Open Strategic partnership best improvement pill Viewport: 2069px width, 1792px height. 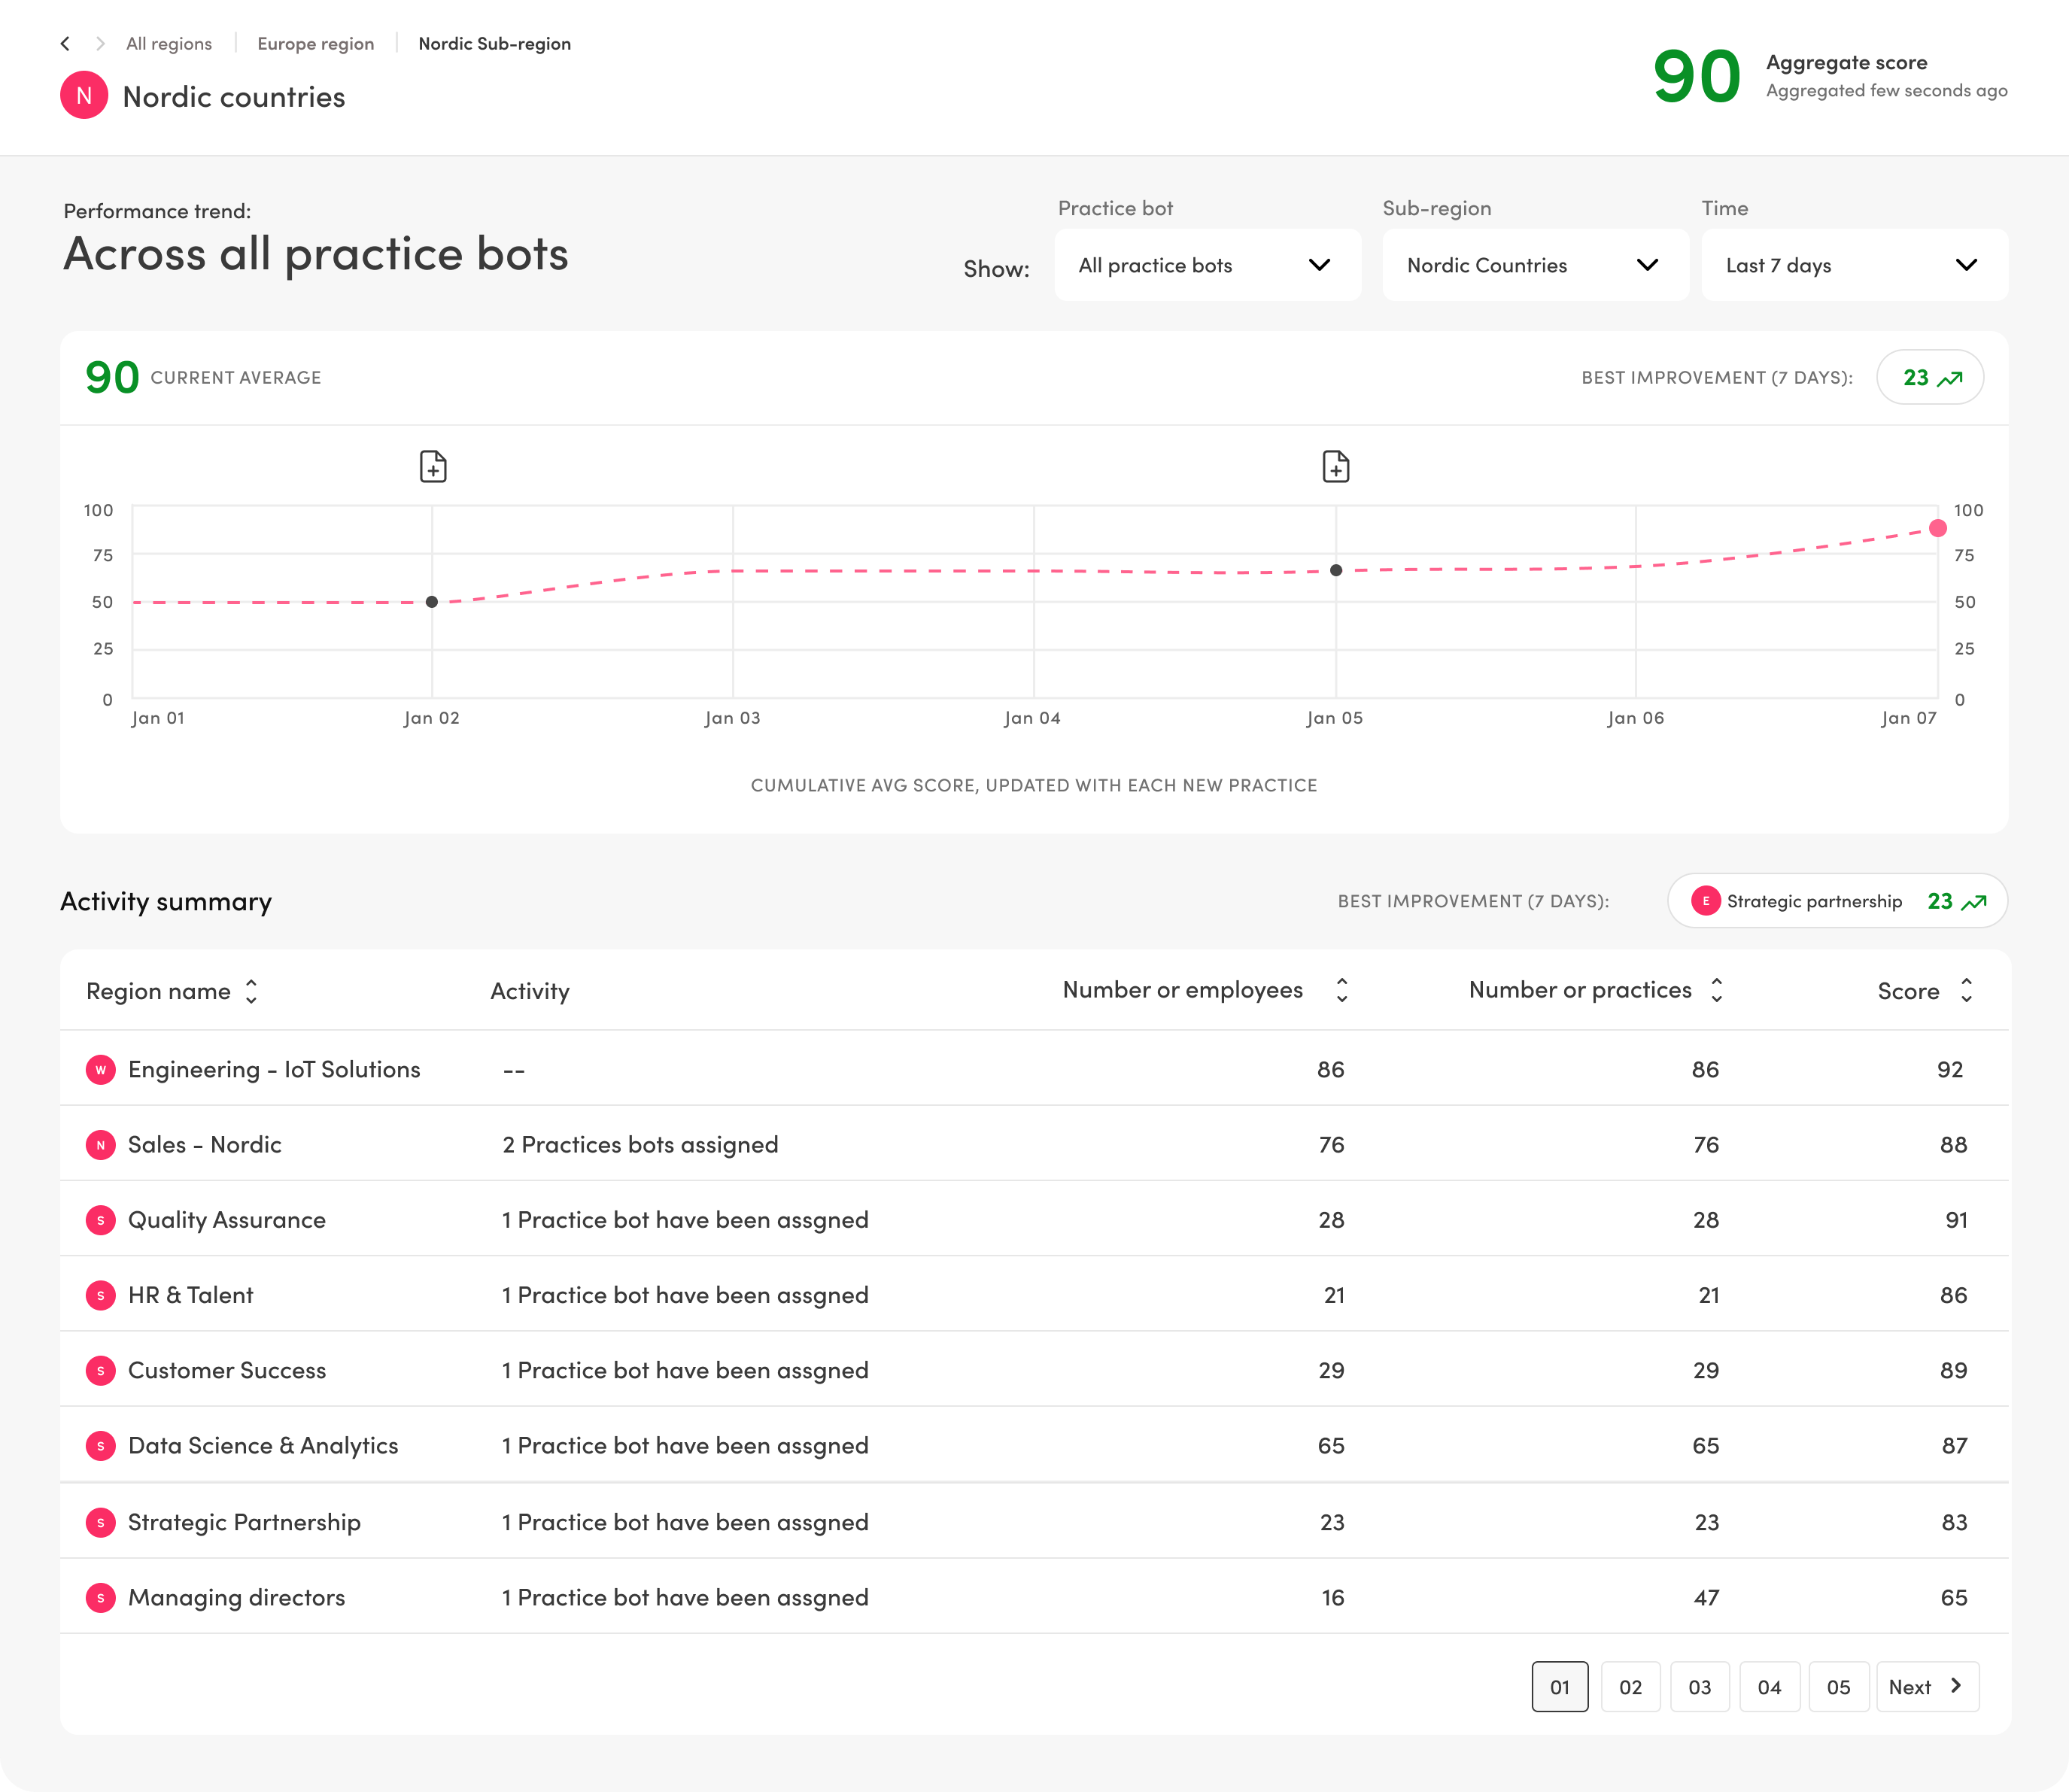tap(1837, 901)
